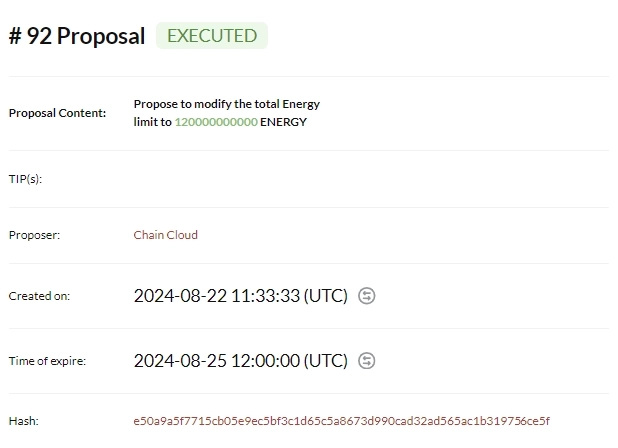Click the 2024-08-22 11:33:33 creation timestamp

click(x=215, y=296)
